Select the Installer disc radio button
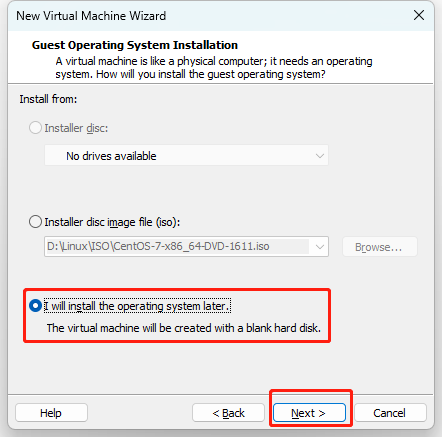This screenshot has width=442, height=437. tap(35, 128)
